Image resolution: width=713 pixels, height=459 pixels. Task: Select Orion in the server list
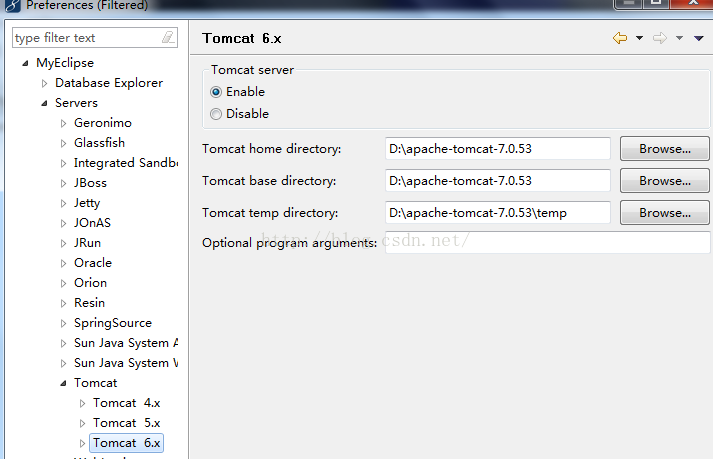[x=90, y=283]
